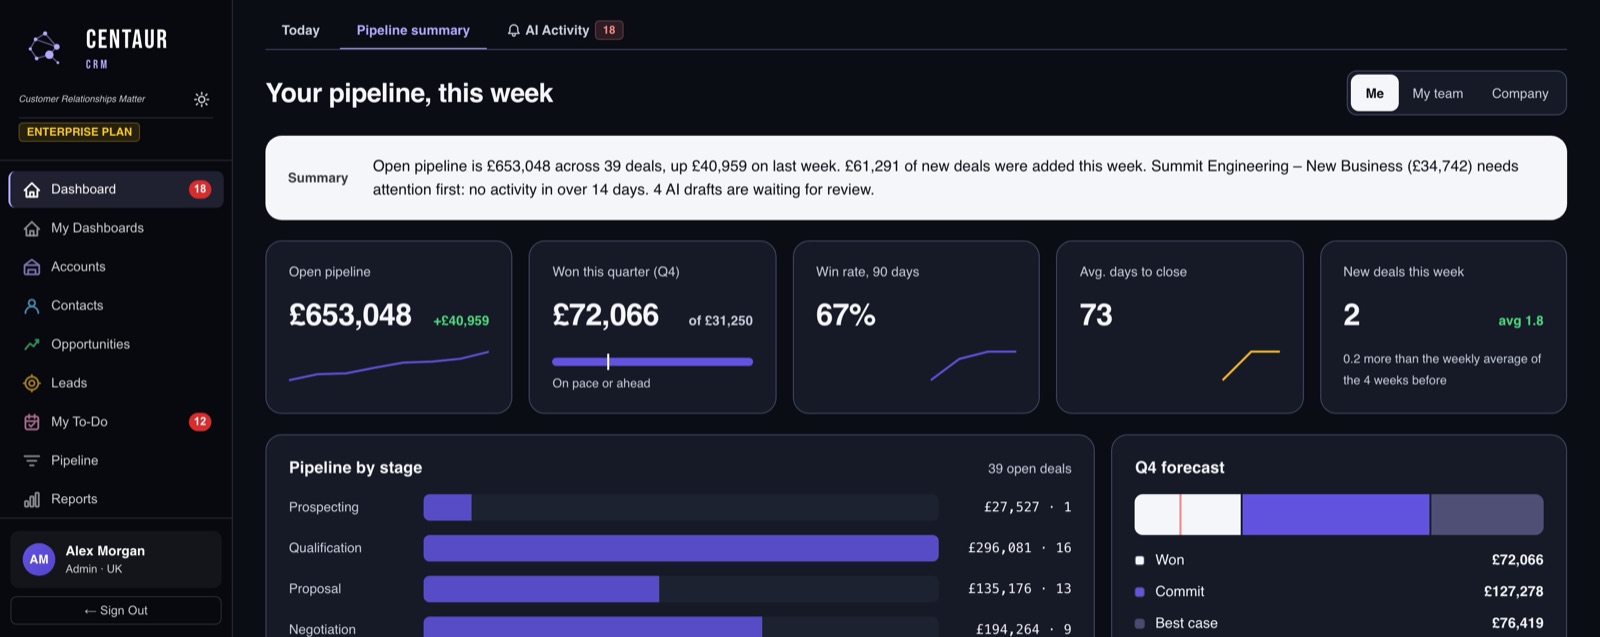The width and height of the screenshot is (1600, 637).
Task: Open Alex Morgan's profile card
Action: click(x=116, y=560)
